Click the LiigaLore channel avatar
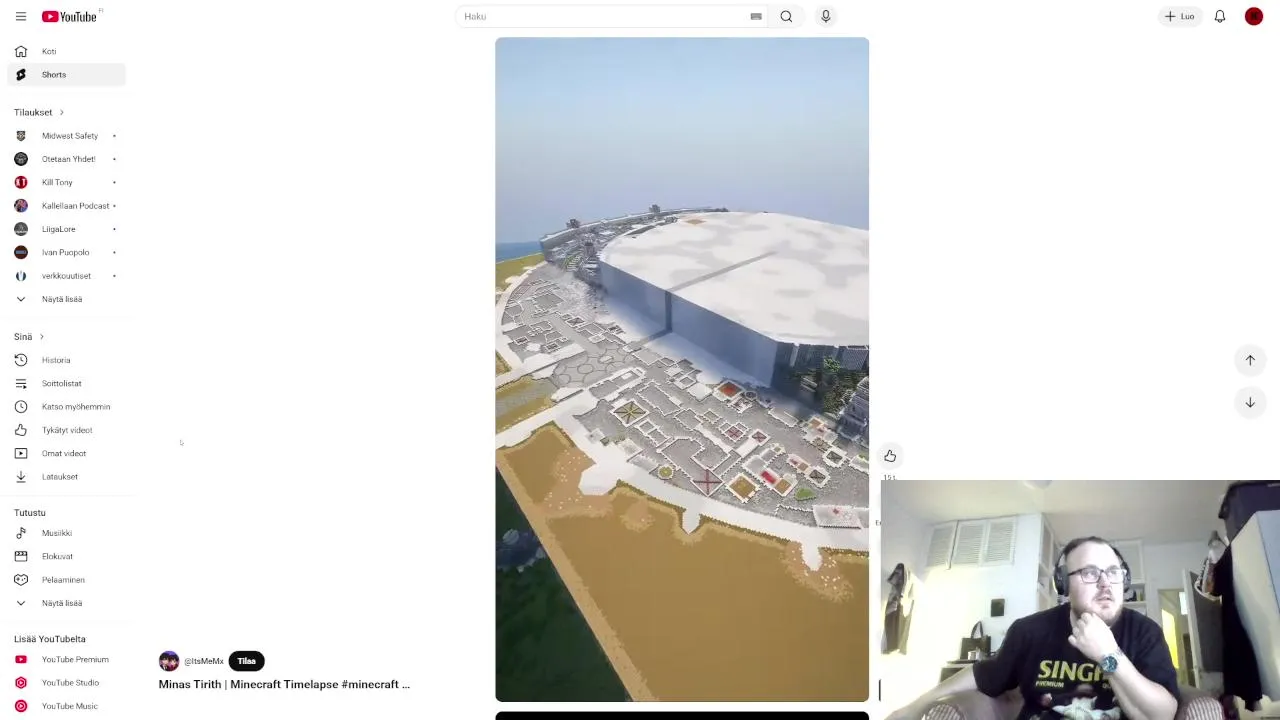 pyautogui.click(x=21, y=229)
